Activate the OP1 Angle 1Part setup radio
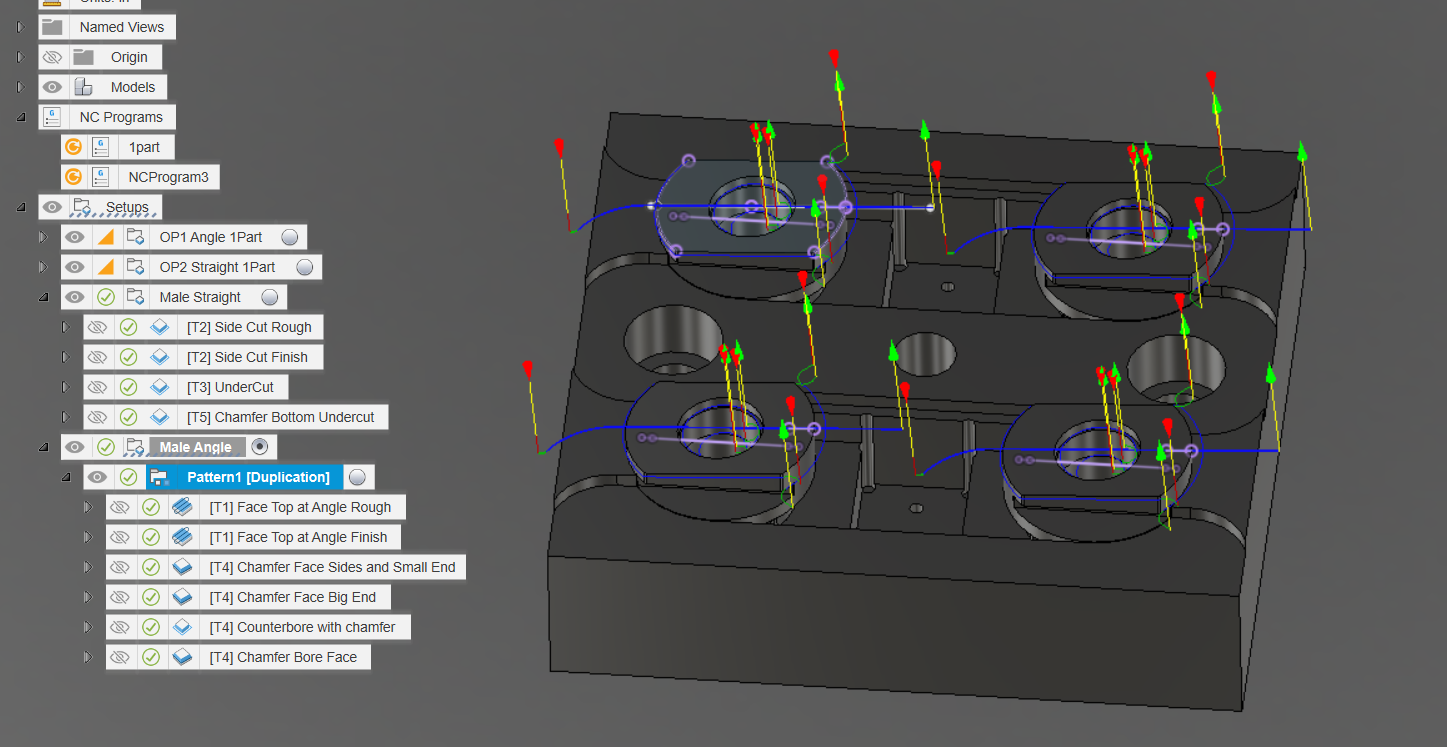Viewport: 1447px width, 747px height. tap(289, 237)
